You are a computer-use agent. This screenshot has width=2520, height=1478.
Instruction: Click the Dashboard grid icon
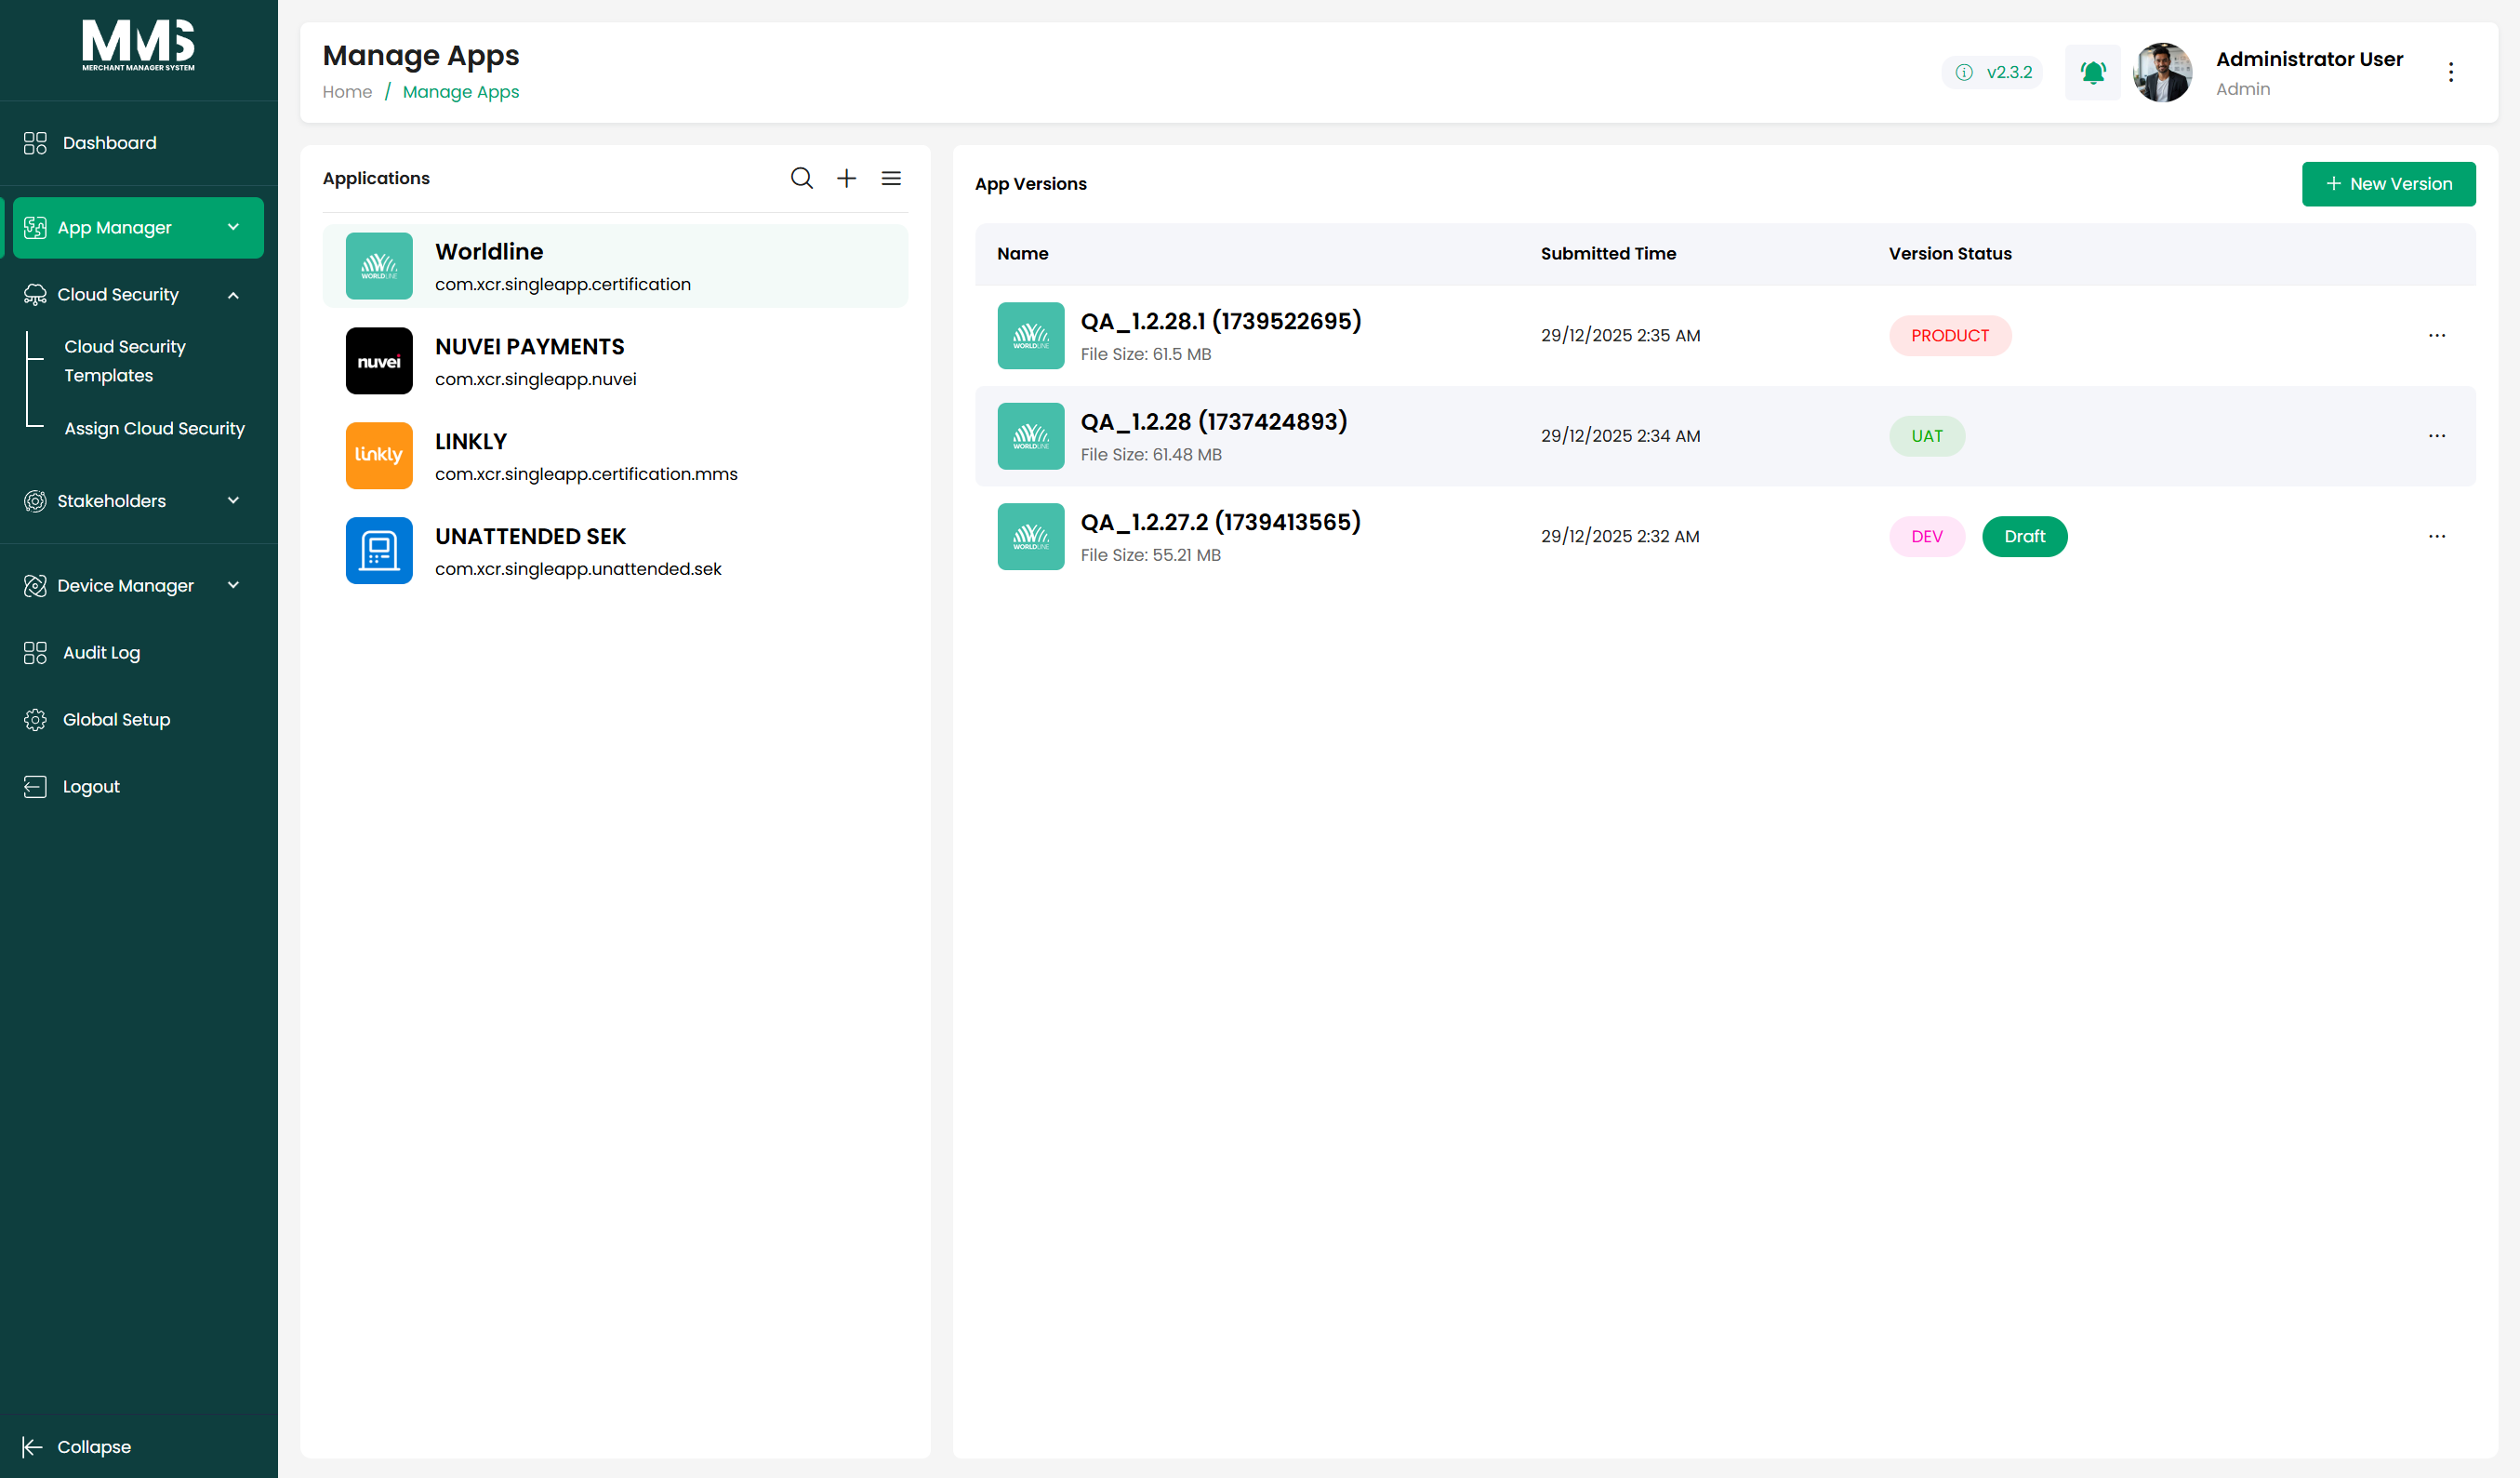click(x=35, y=143)
